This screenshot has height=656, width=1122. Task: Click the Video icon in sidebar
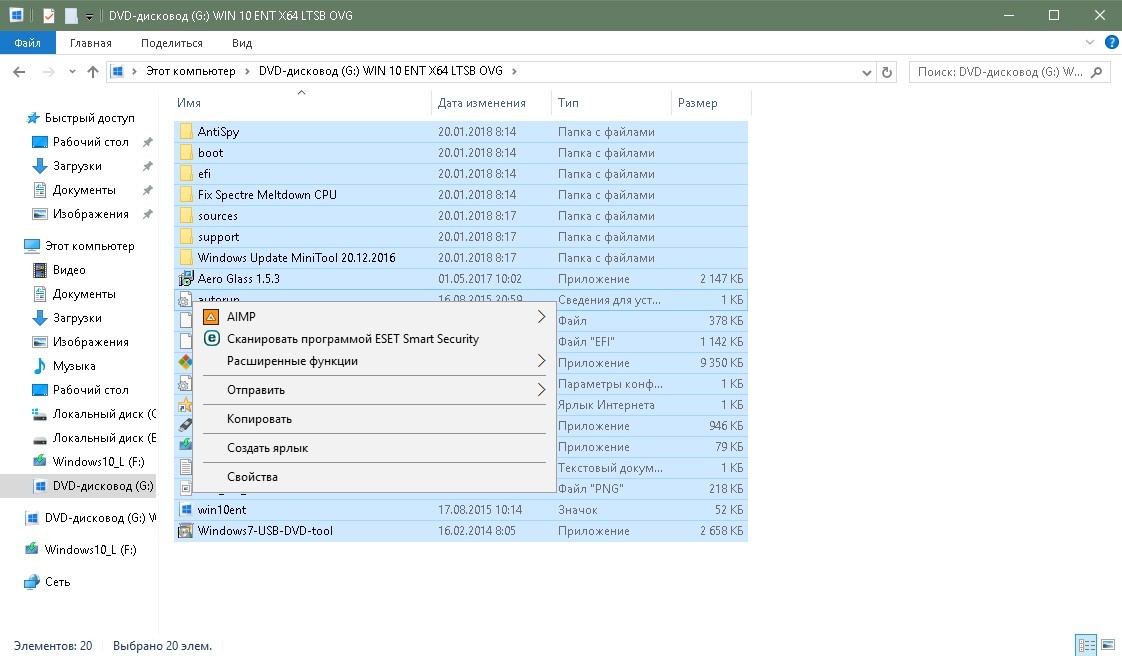pos(40,270)
